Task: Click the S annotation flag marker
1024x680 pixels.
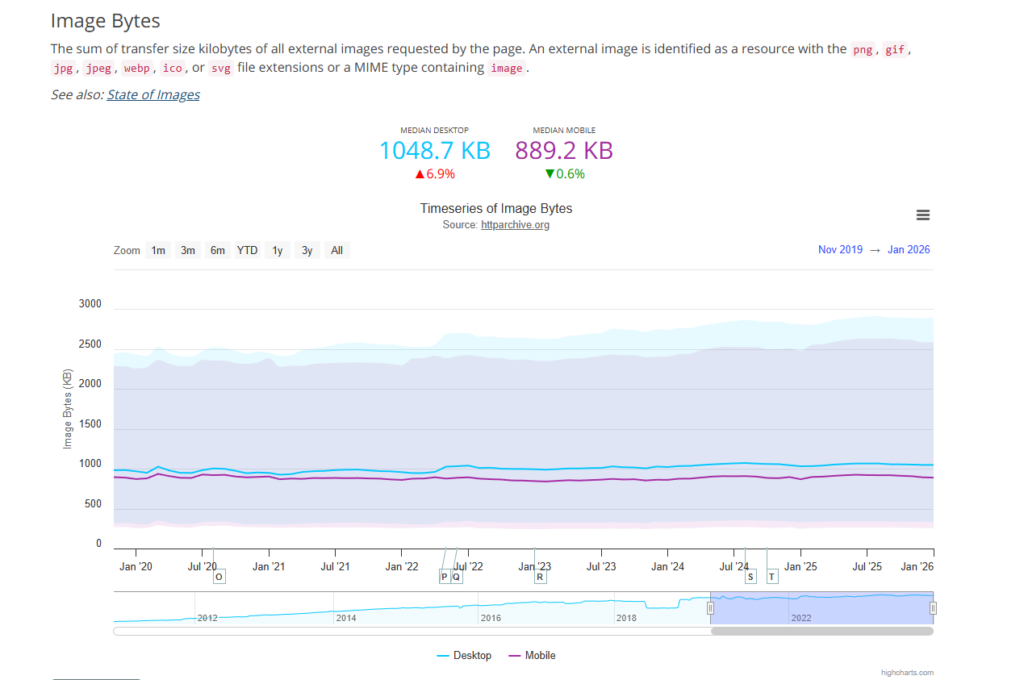Action: pos(751,576)
